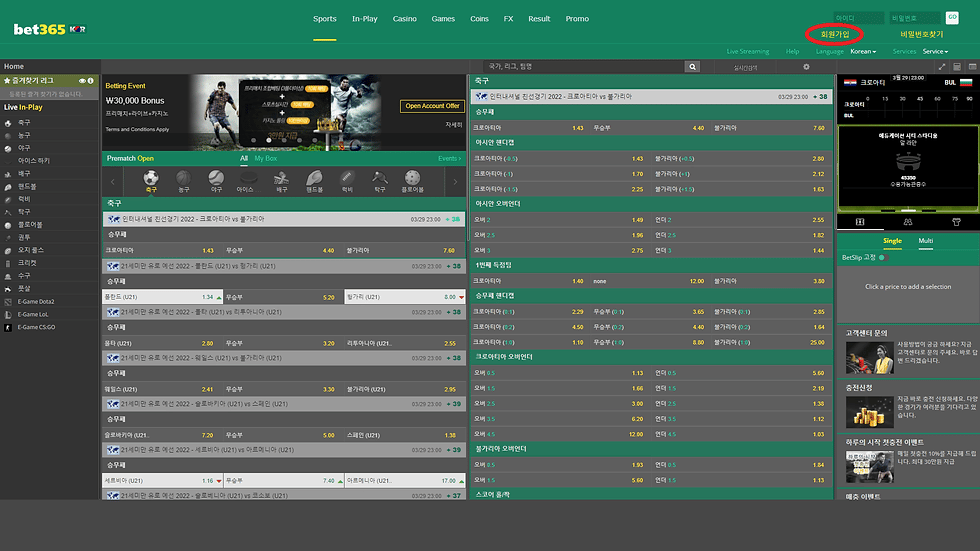Click the 비밀번호 password field
This screenshot has height=551, width=980.
(x=915, y=17)
